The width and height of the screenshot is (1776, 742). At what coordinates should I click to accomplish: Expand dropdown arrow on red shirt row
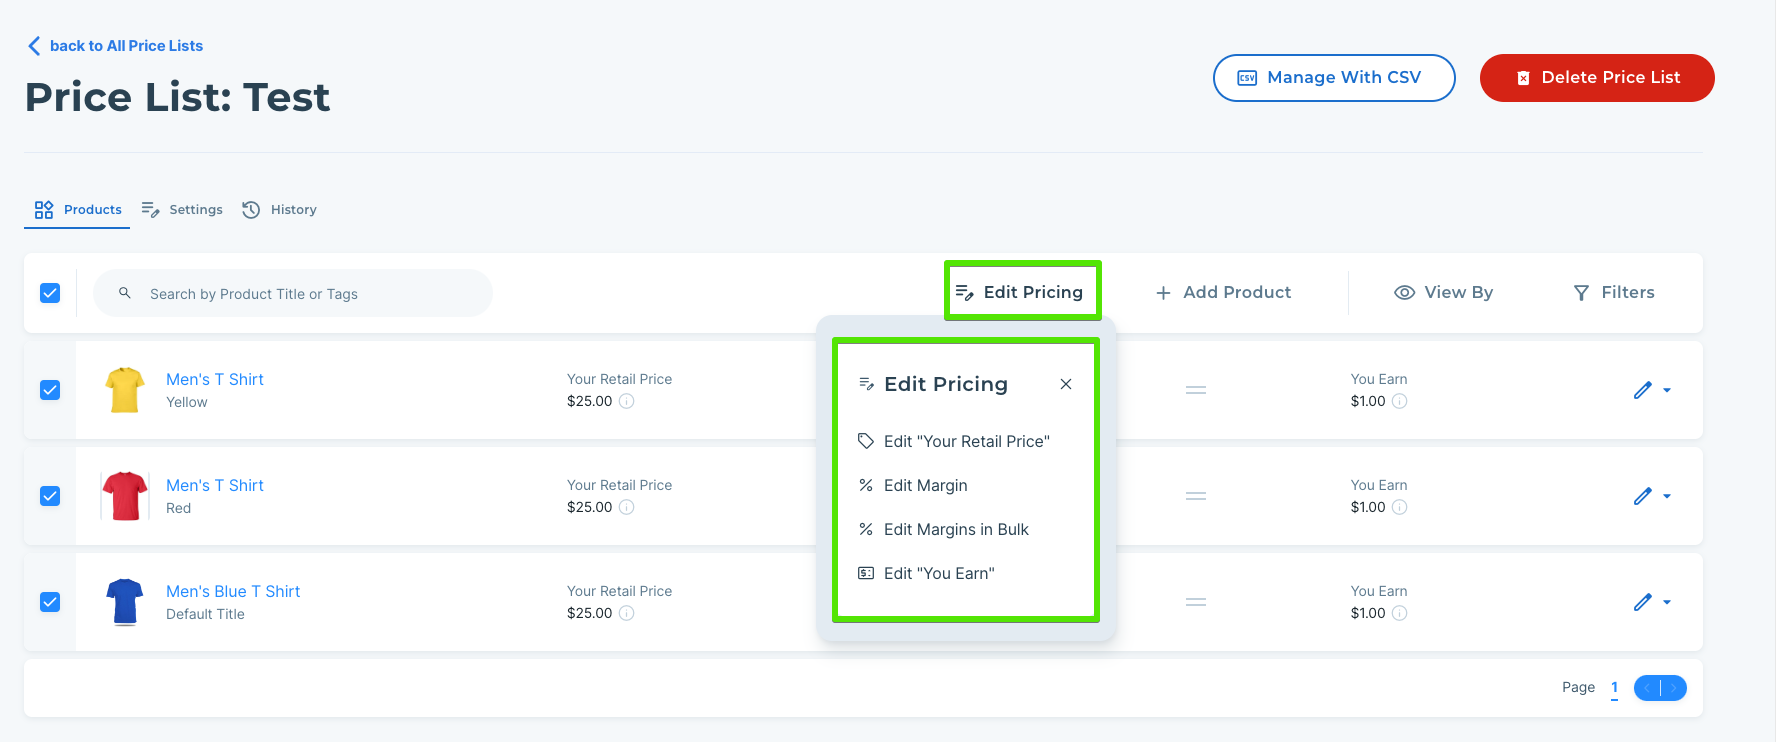tap(1667, 496)
